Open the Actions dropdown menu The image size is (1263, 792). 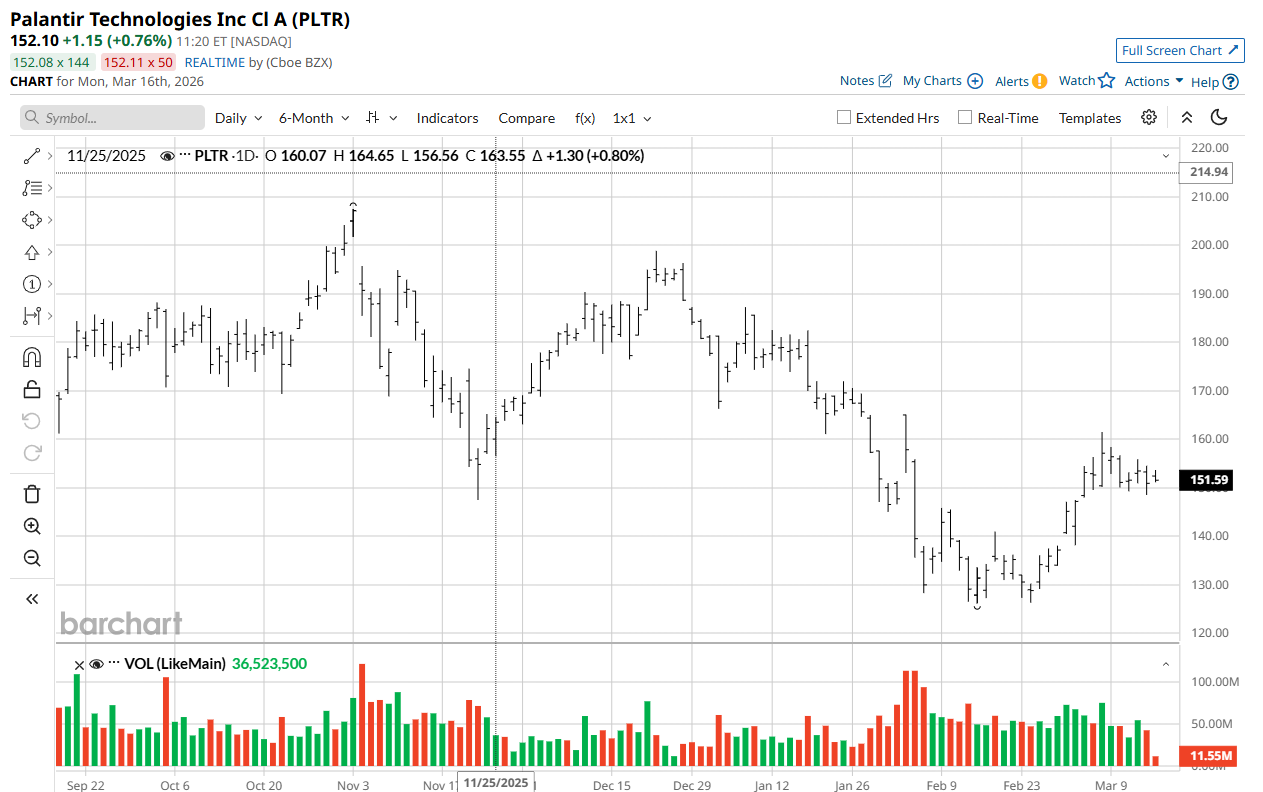click(x=1154, y=81)
